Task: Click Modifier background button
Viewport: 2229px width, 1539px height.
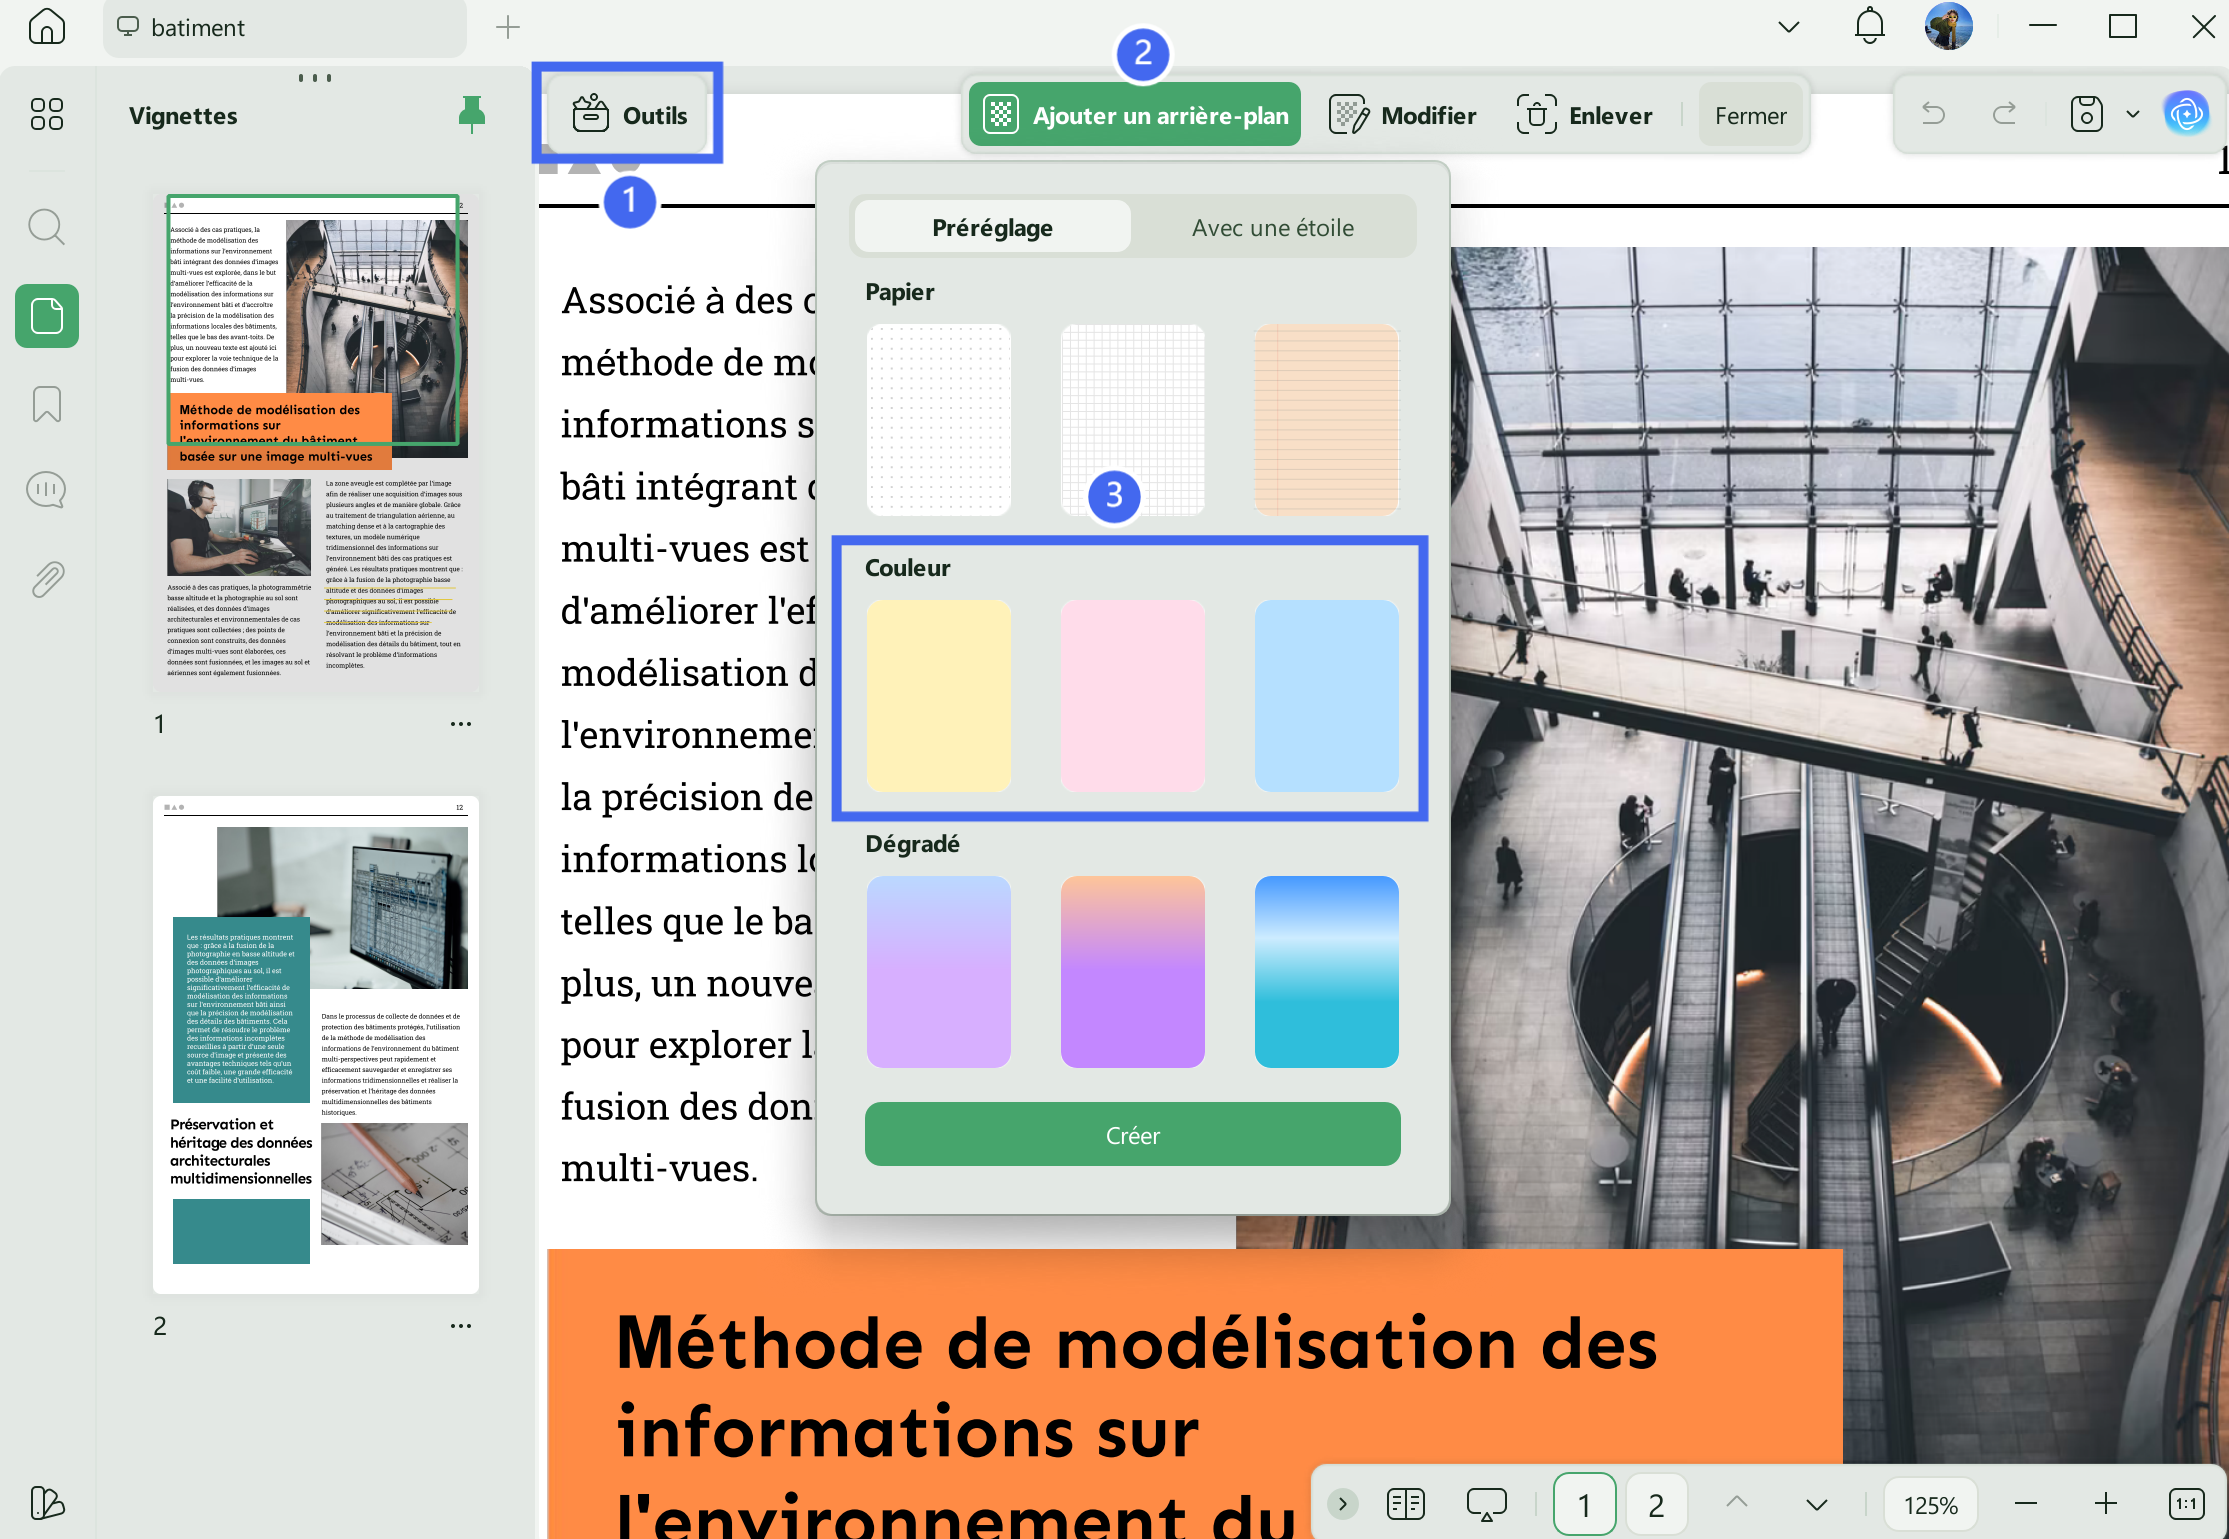Action: pyautogui.click(x=1403, y=115)
